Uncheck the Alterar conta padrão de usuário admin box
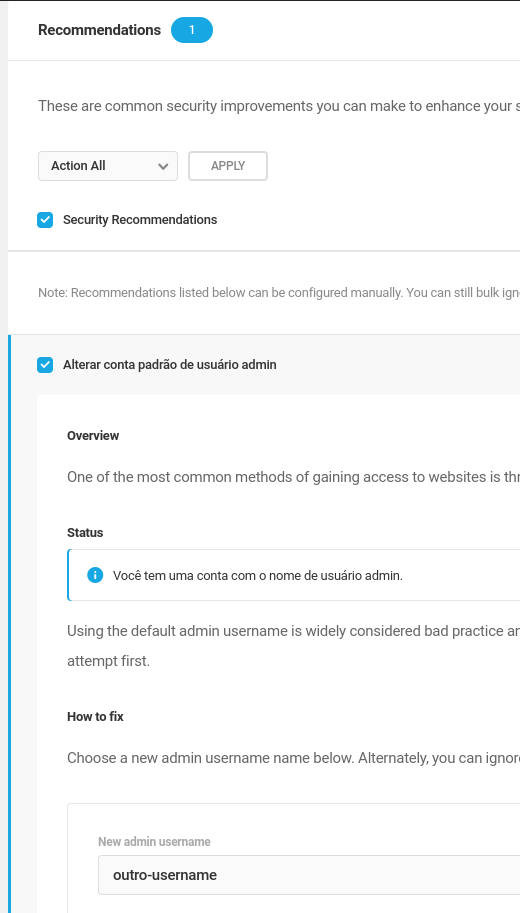The width and height of the screenshot is (520, 913). (45, 365)
